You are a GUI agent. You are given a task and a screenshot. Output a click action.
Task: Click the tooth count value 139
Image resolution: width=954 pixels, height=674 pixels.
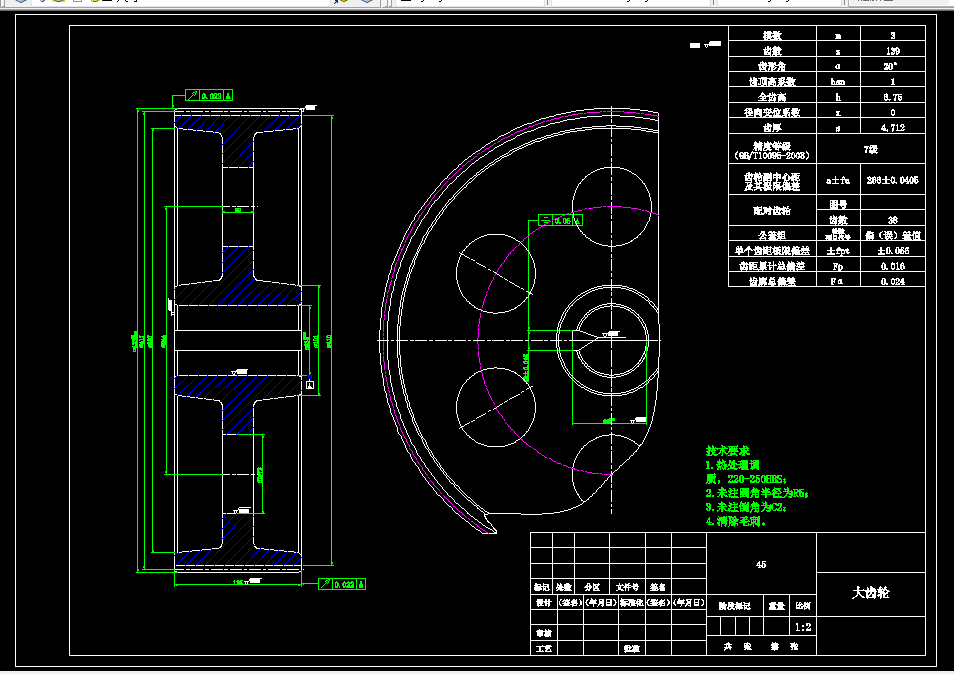893,51
